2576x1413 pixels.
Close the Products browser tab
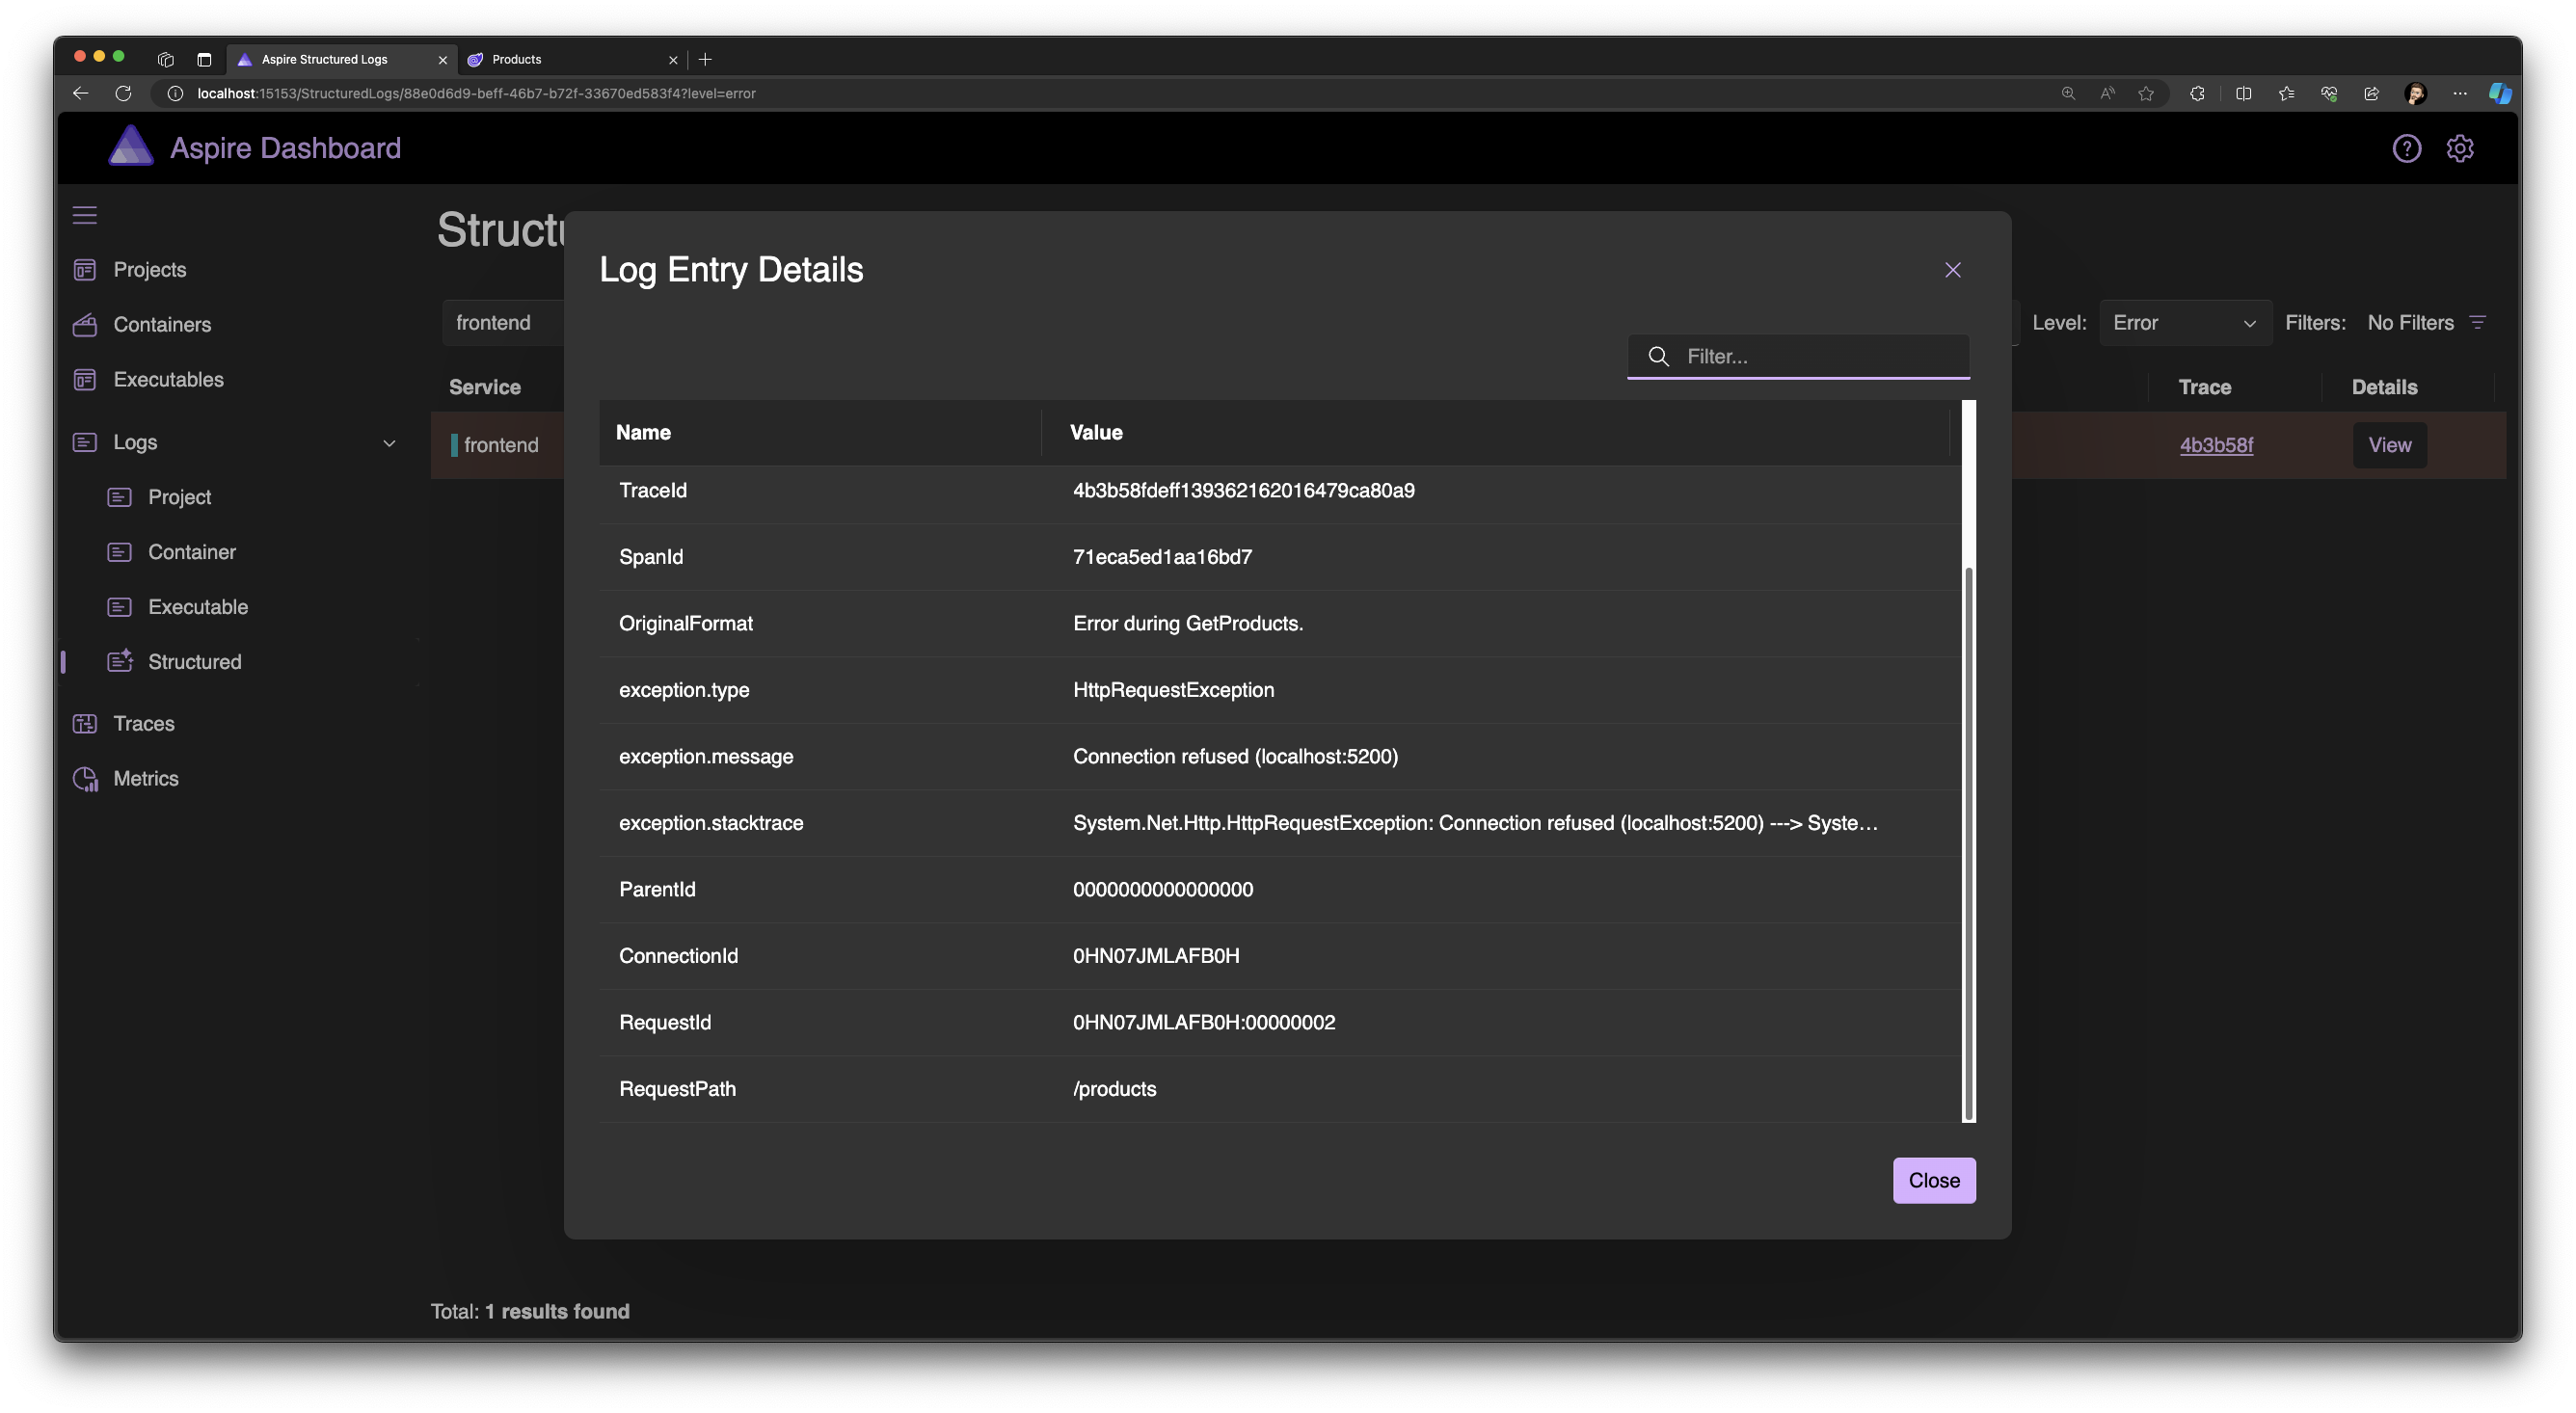click(x=672, y=60)
